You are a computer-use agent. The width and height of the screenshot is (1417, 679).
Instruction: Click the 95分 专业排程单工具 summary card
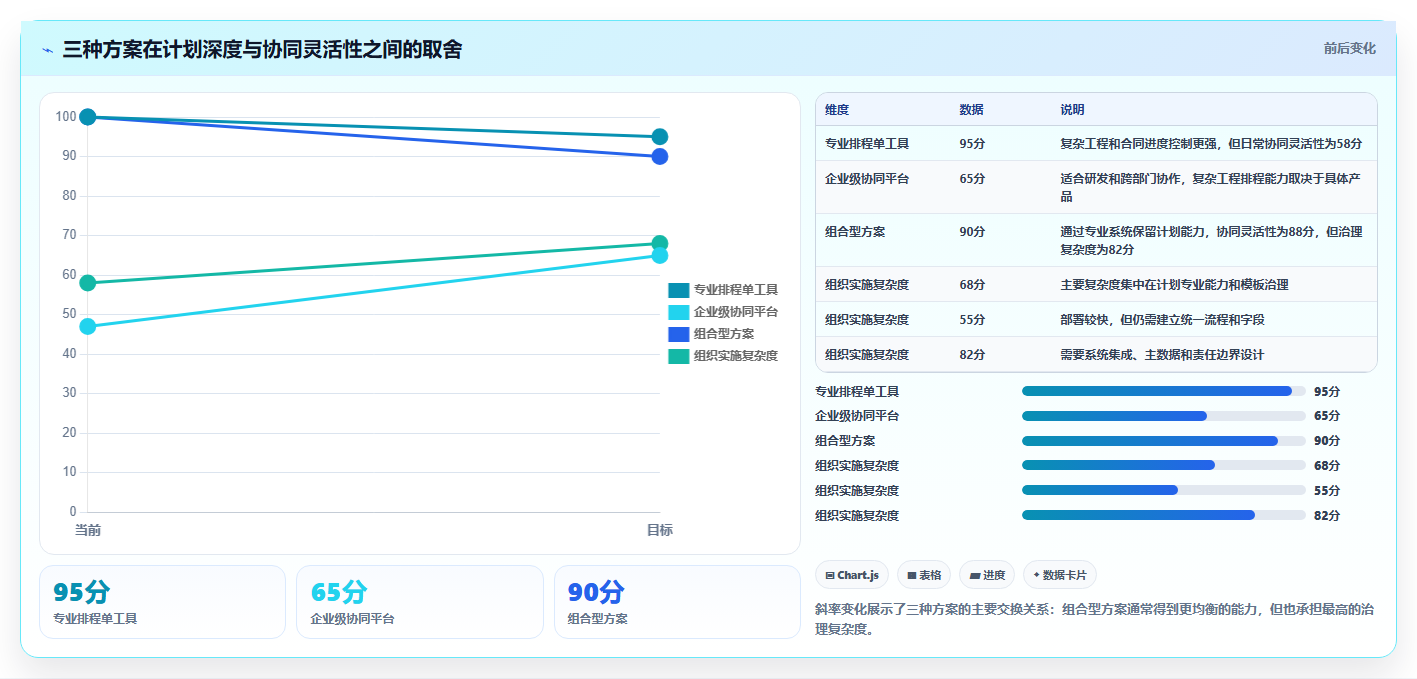162,602
